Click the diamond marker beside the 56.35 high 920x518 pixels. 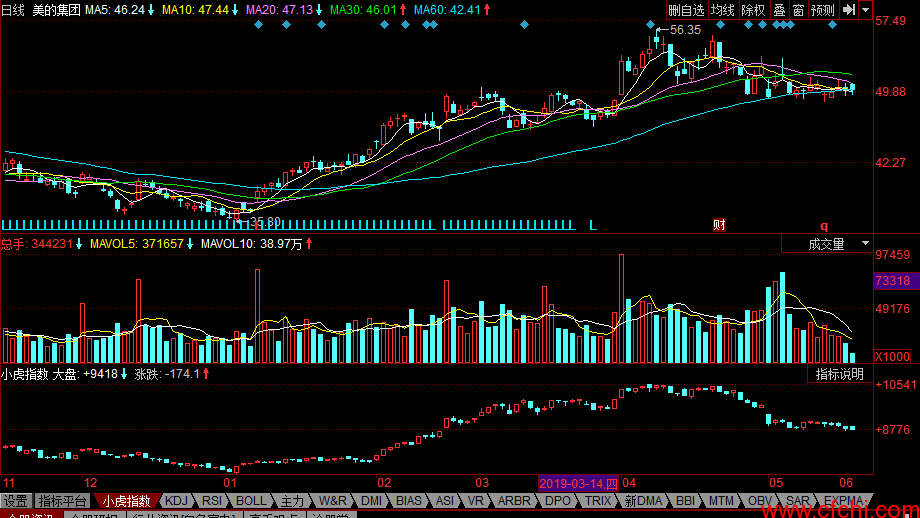(x=650, y=25)
